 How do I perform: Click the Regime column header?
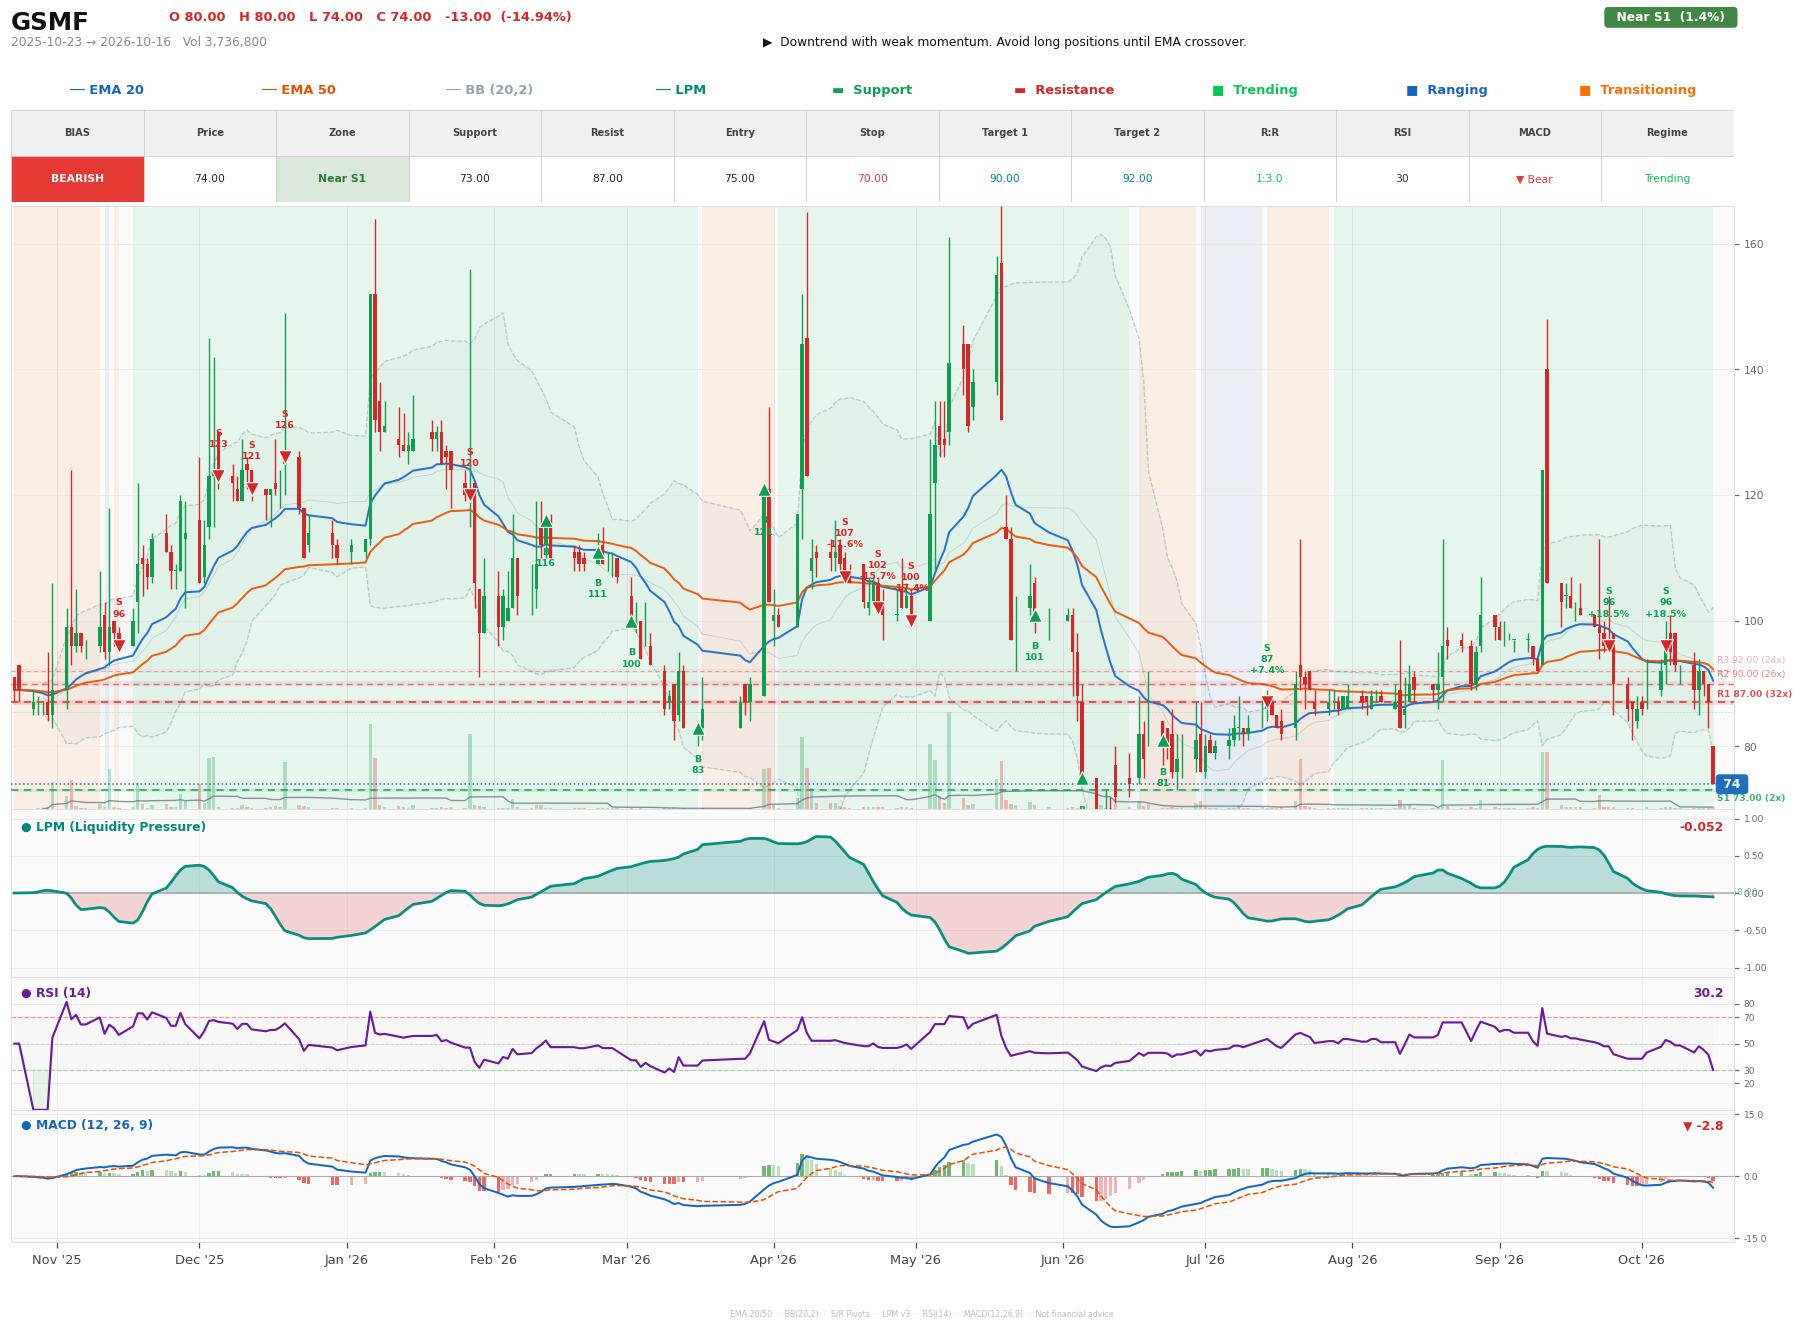(x=1667, y=132)
